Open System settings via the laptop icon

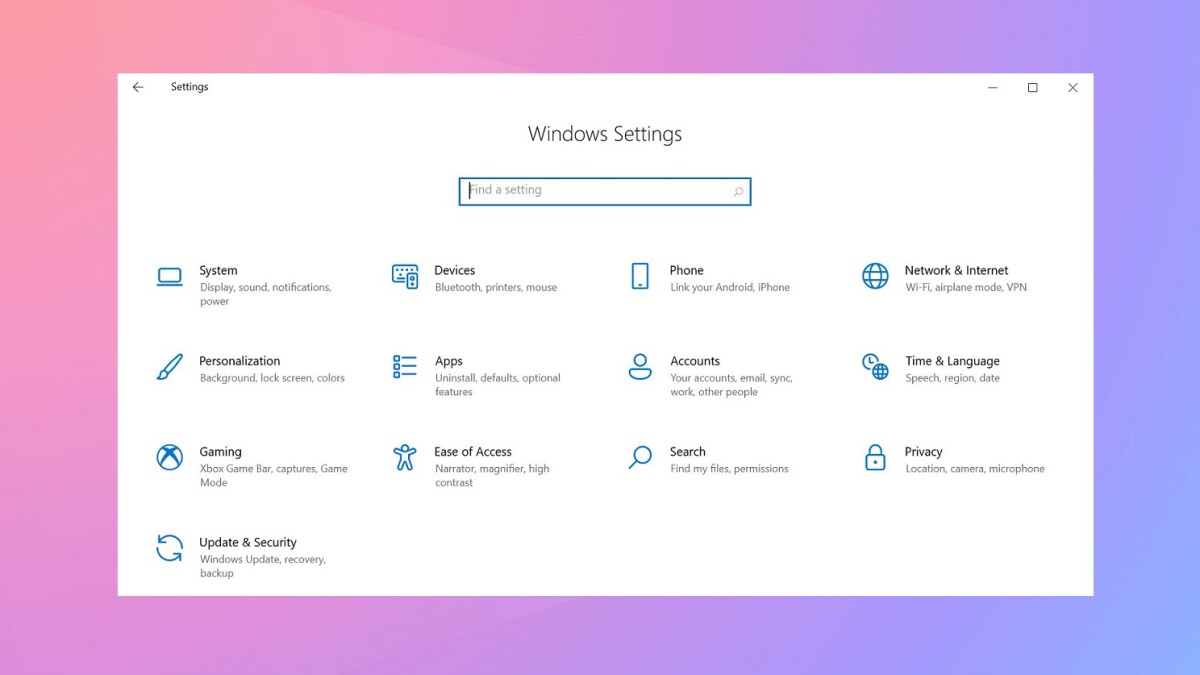[169, 276]
